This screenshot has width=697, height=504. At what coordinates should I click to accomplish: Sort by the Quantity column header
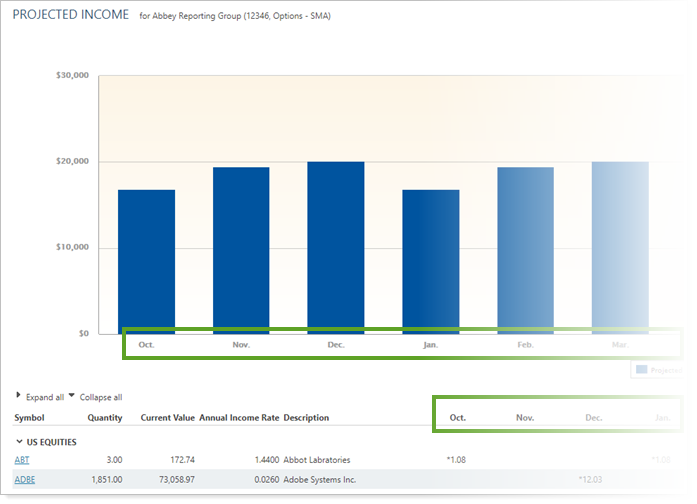(105, 418)
